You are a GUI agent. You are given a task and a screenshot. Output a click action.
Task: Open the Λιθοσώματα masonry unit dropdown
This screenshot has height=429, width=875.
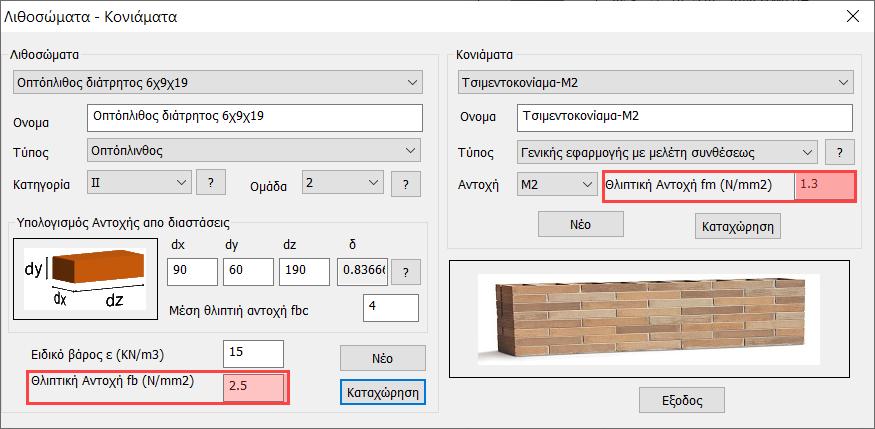pyautogui.click(x=217, y=83)
